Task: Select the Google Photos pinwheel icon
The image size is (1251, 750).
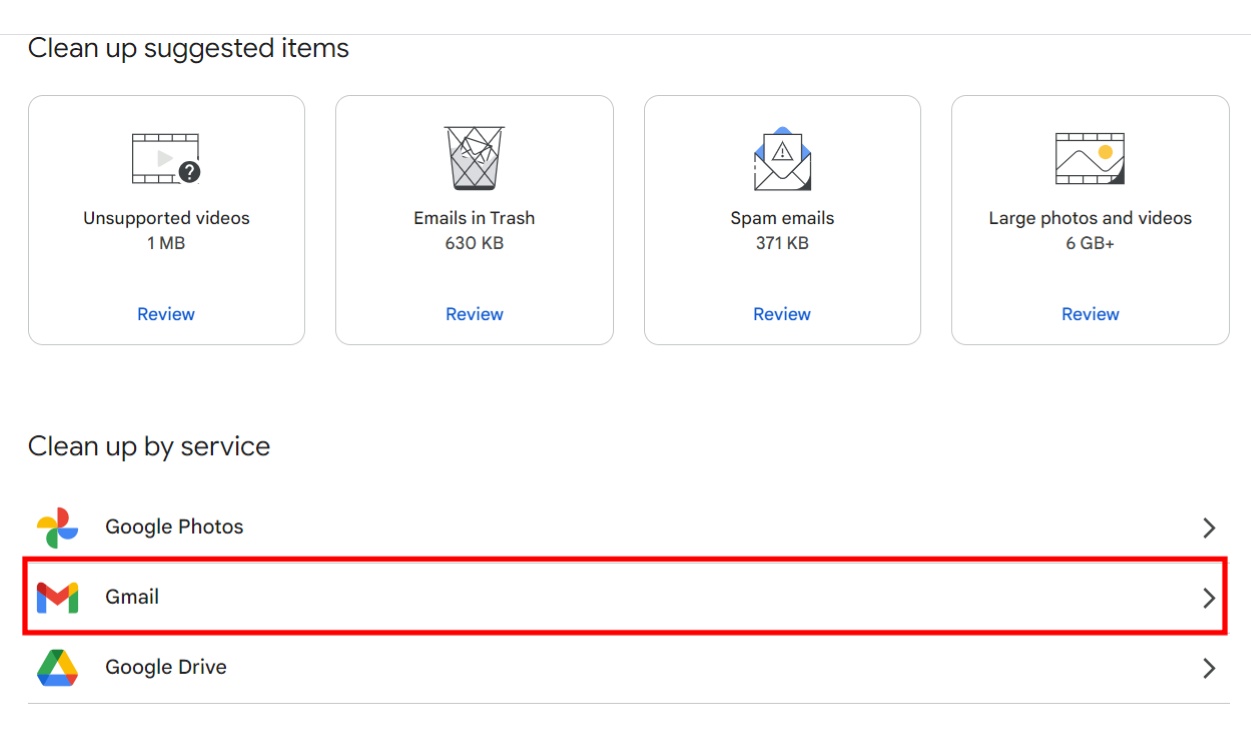Action: (57, 527)
